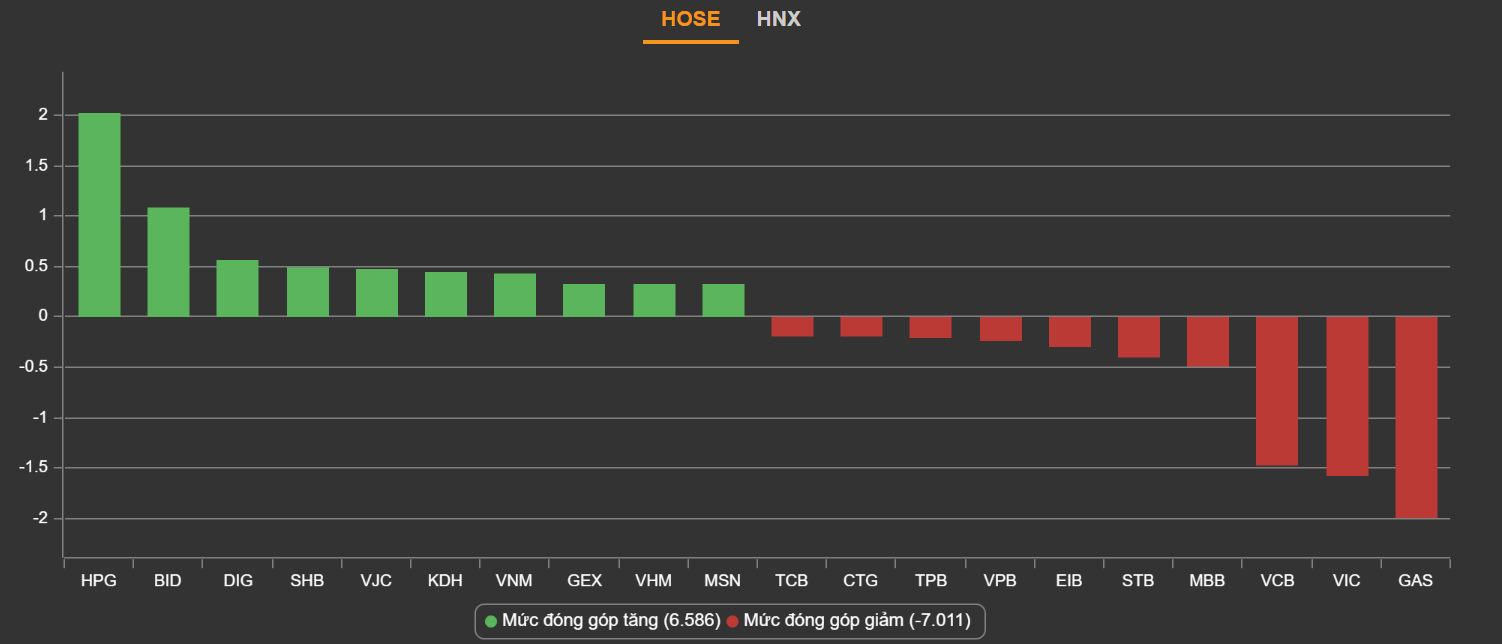Select the red VCB bar
This screenshot has height=644, width=1502.
tap(1277, 391)
